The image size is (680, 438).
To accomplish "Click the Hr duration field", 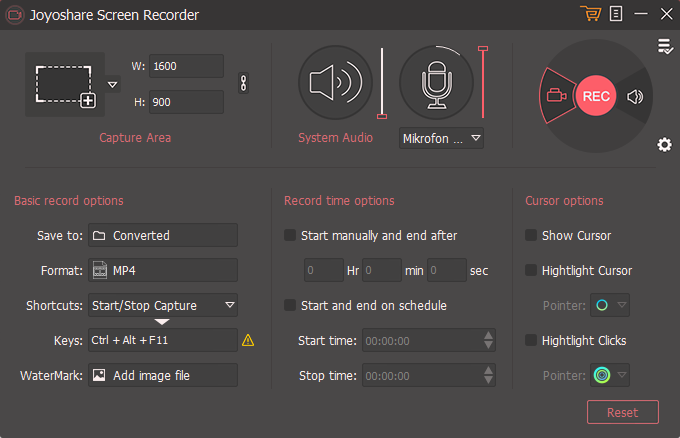I will pyautogui.click(x=324, y=270).
